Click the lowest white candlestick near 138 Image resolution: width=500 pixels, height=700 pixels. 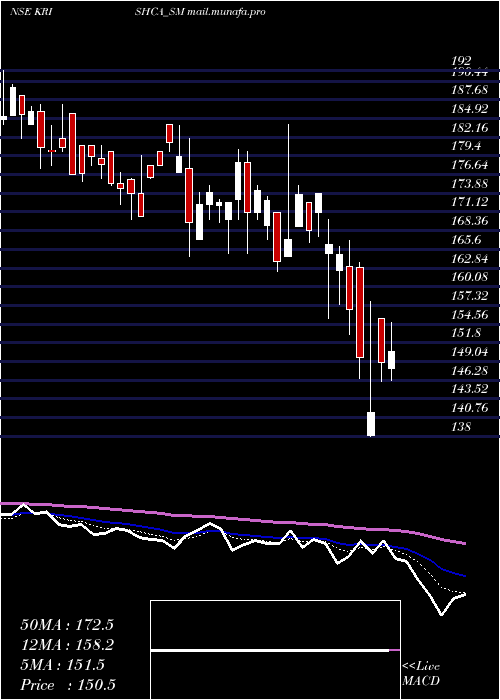[x=371, y=424]
